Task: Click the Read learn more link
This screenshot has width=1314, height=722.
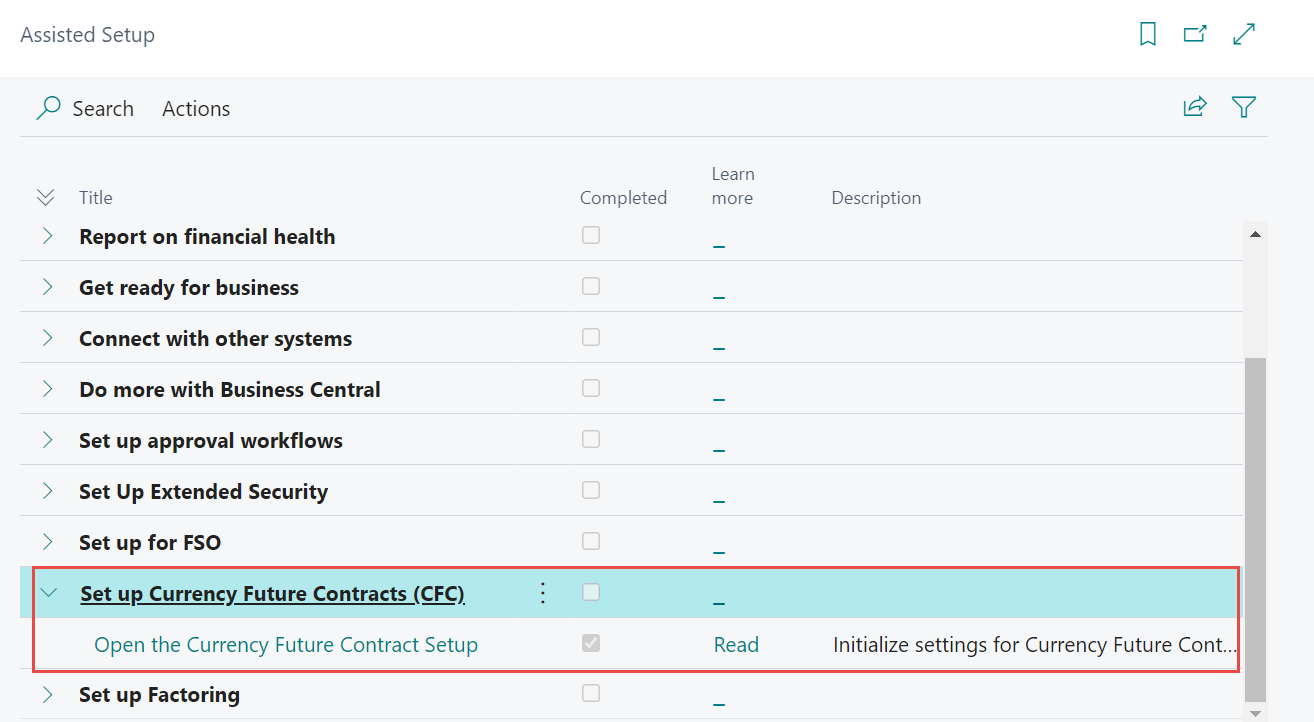Action: click(736, 645)
